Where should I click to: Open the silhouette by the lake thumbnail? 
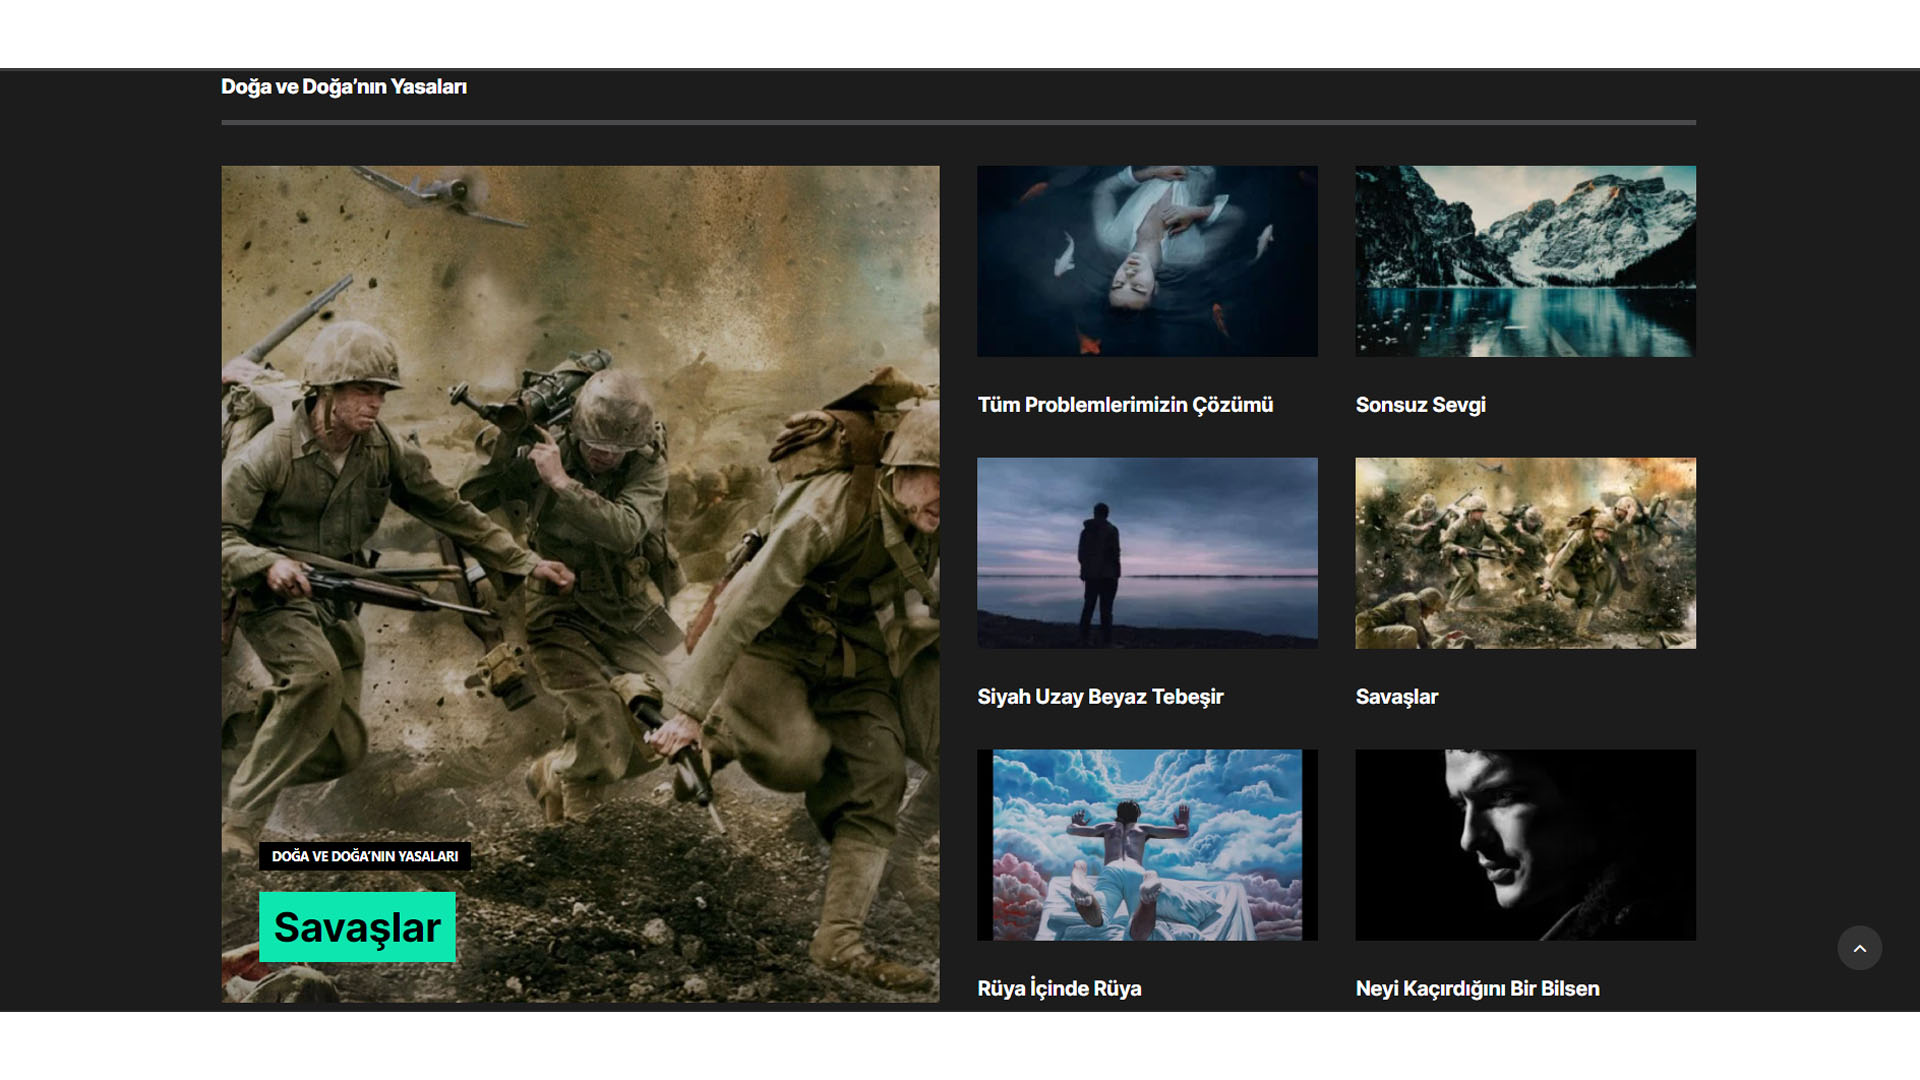click(x=1147, y=553)
